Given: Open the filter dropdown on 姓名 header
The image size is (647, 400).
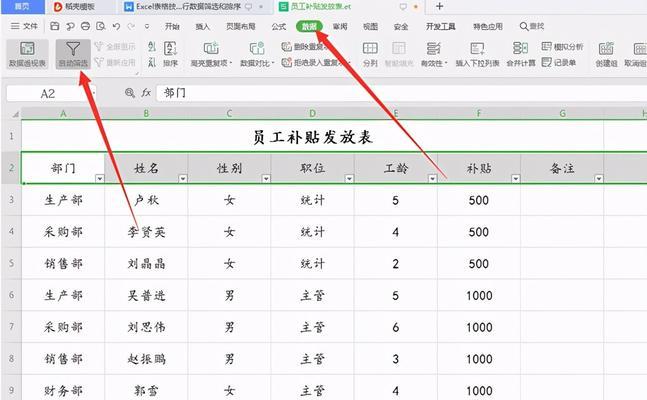Looking at the screenshot, I should (x=181, y=178).
